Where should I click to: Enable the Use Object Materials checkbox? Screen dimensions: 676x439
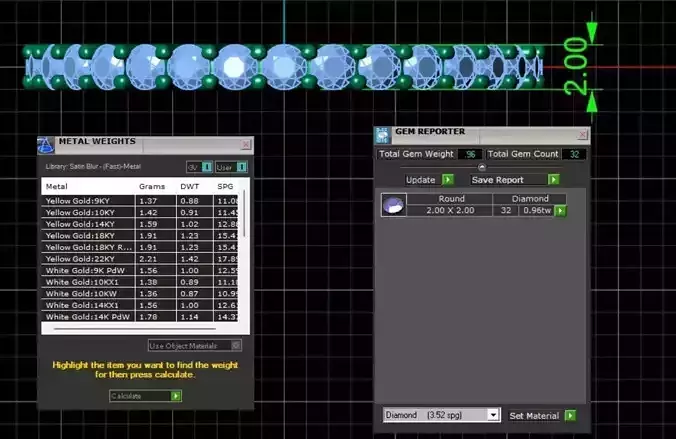tap(236, 345)
